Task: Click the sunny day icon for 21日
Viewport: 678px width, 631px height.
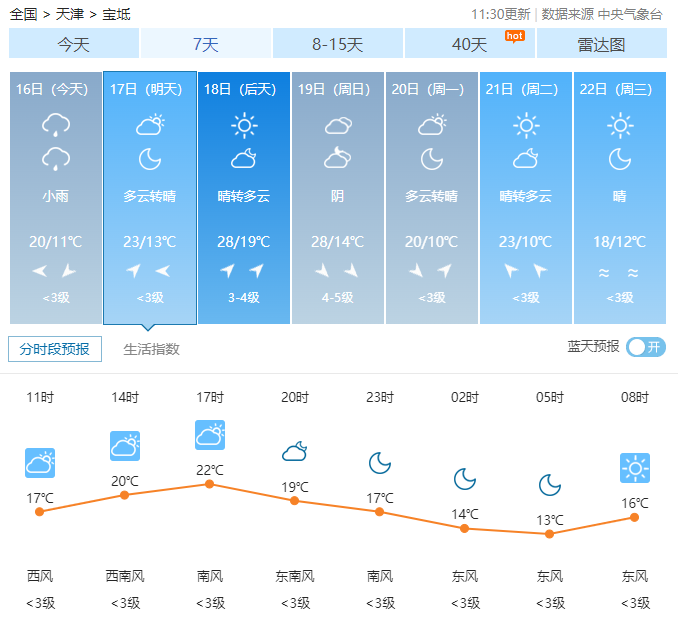Action: [x=526, y=125]
